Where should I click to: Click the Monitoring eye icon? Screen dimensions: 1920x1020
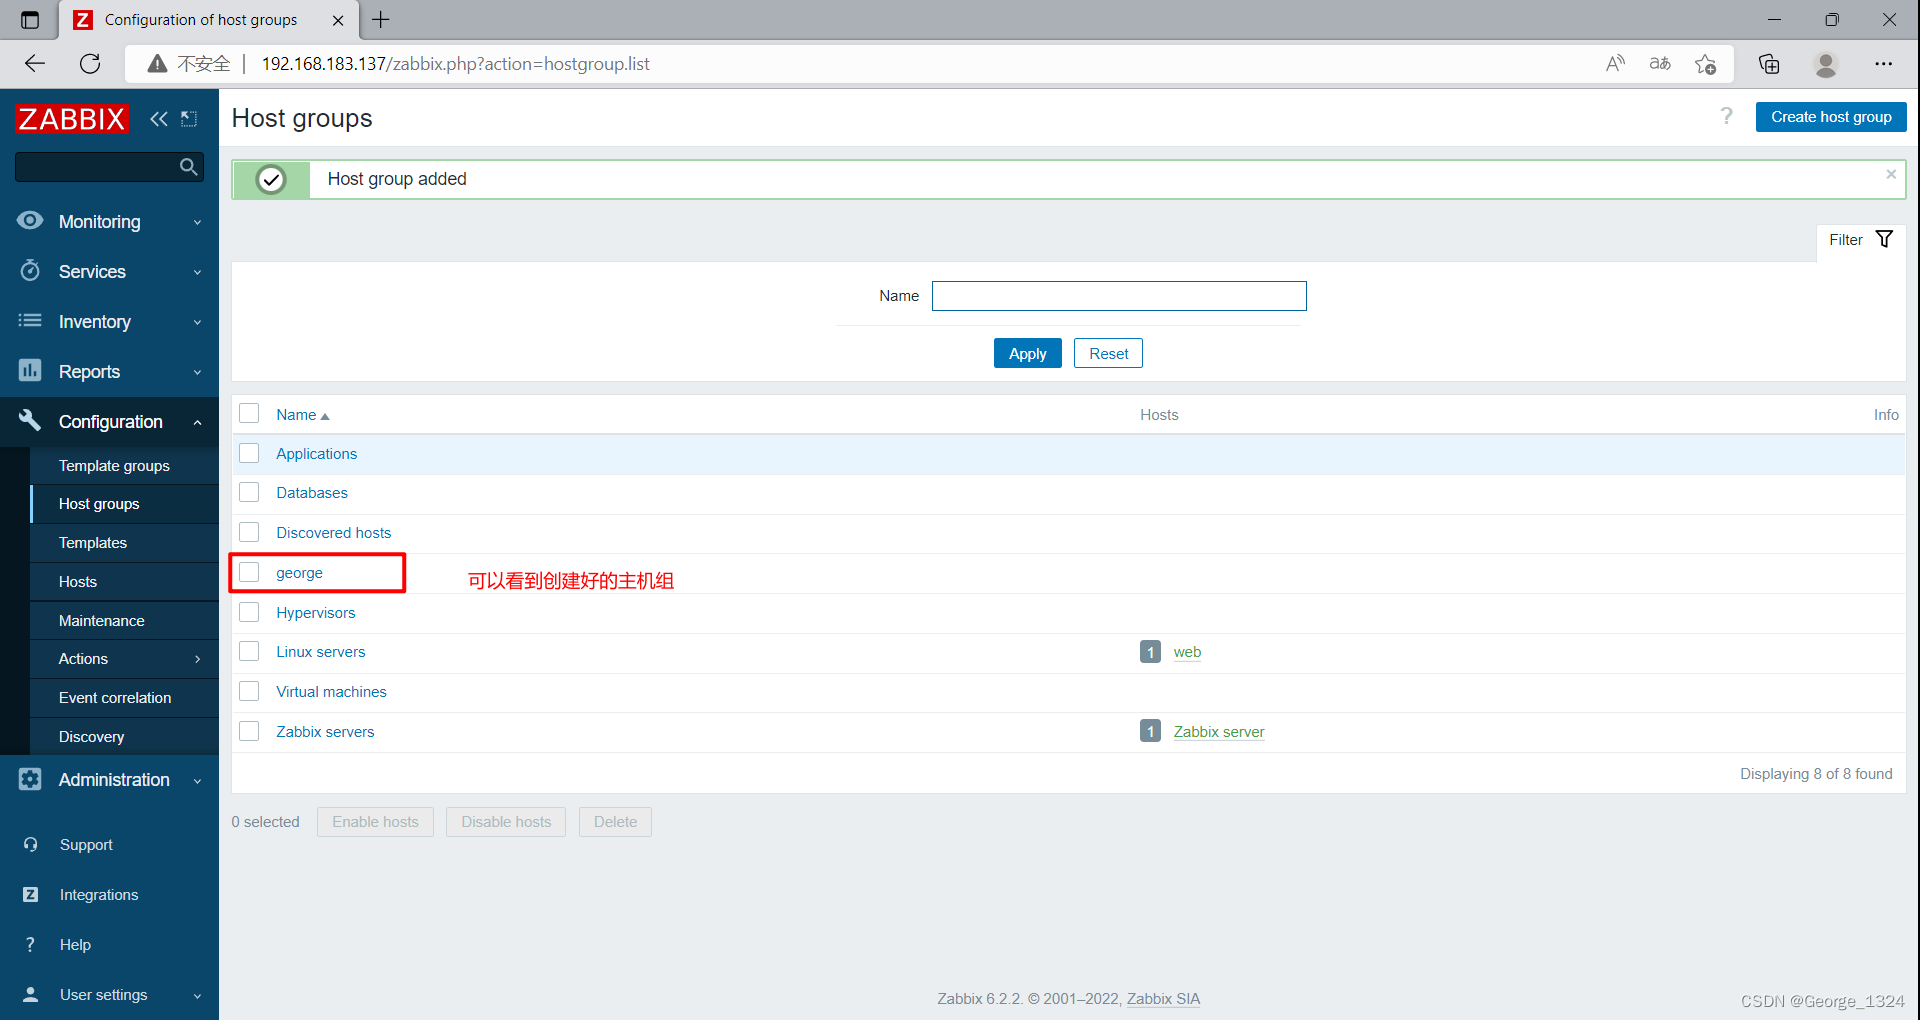[x=30, y=221]
